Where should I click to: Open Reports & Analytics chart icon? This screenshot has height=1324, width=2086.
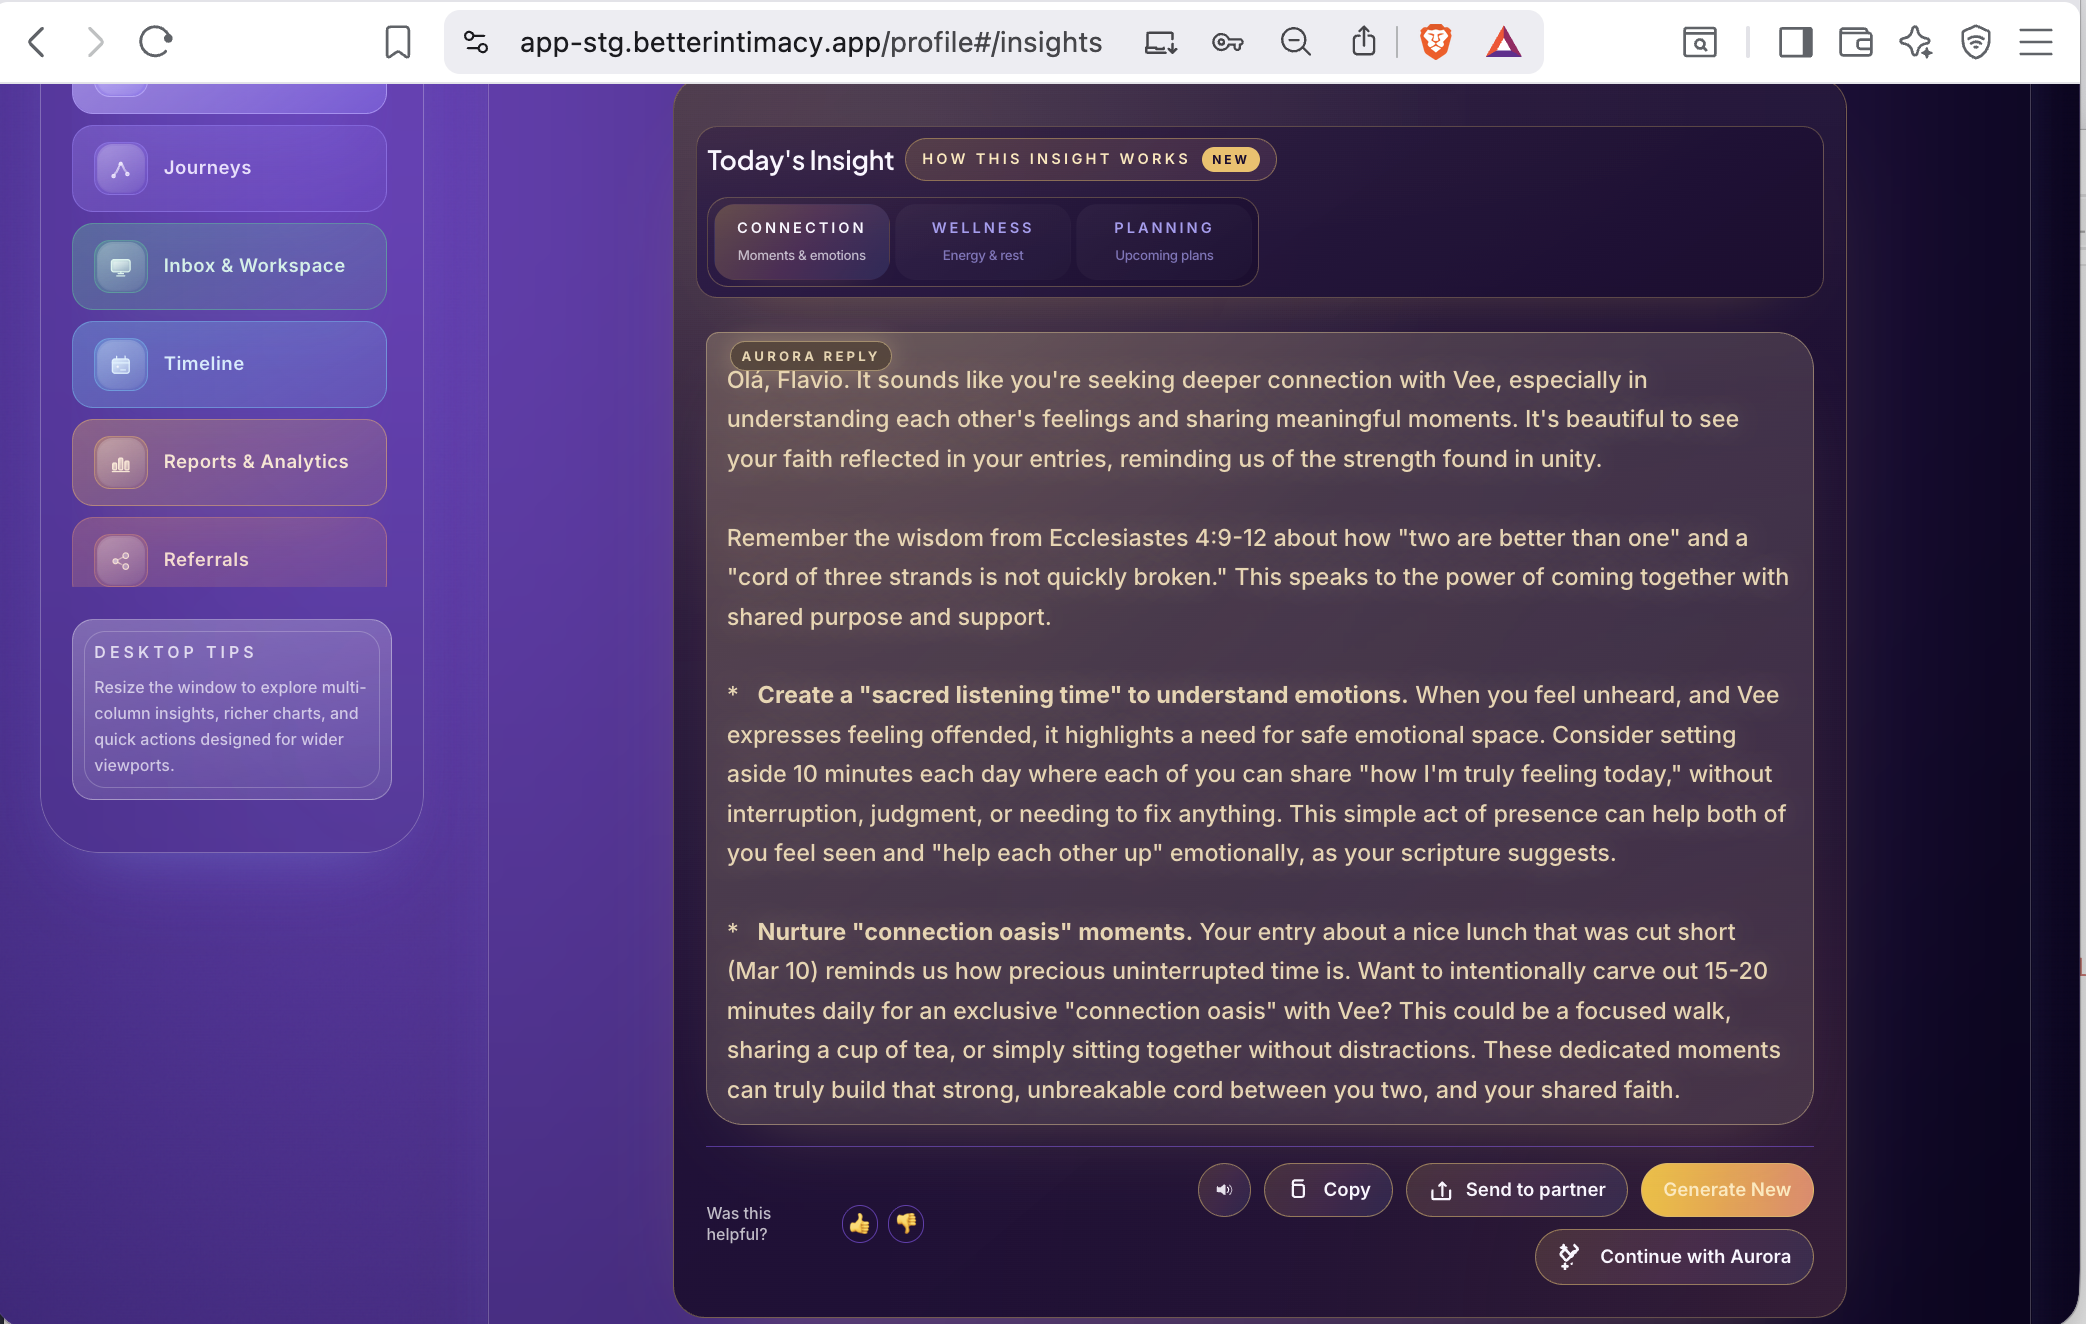tap(119, 462)
